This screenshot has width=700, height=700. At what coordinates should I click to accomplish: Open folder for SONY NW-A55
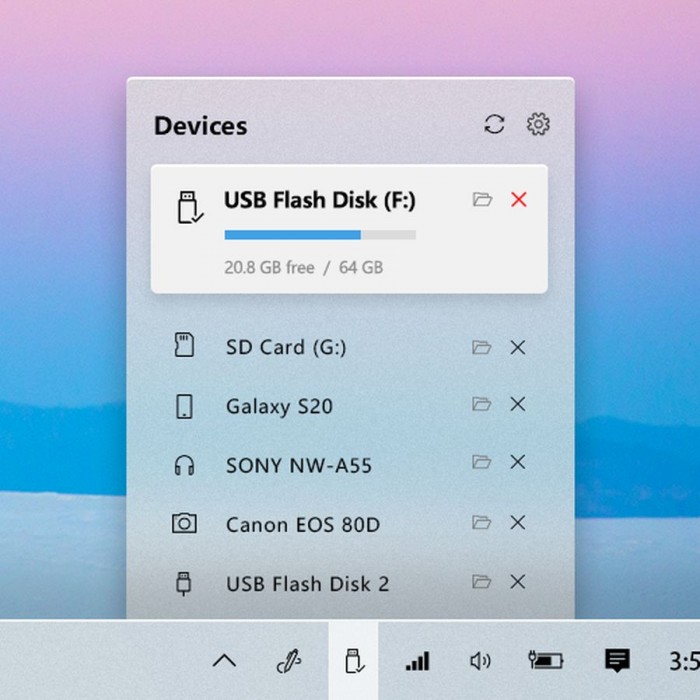pyautogui.click(x=482, y=462)
